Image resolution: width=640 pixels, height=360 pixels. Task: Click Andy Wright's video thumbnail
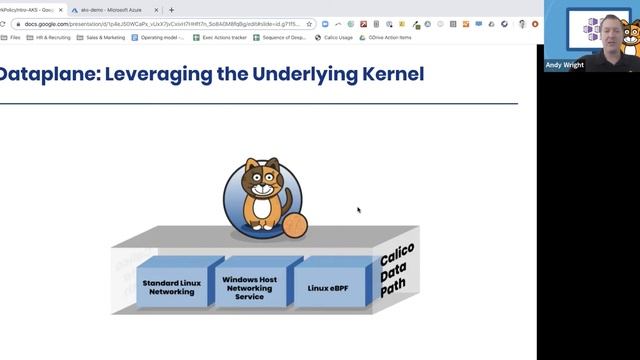pyautogui.click(x=592, y=36)
